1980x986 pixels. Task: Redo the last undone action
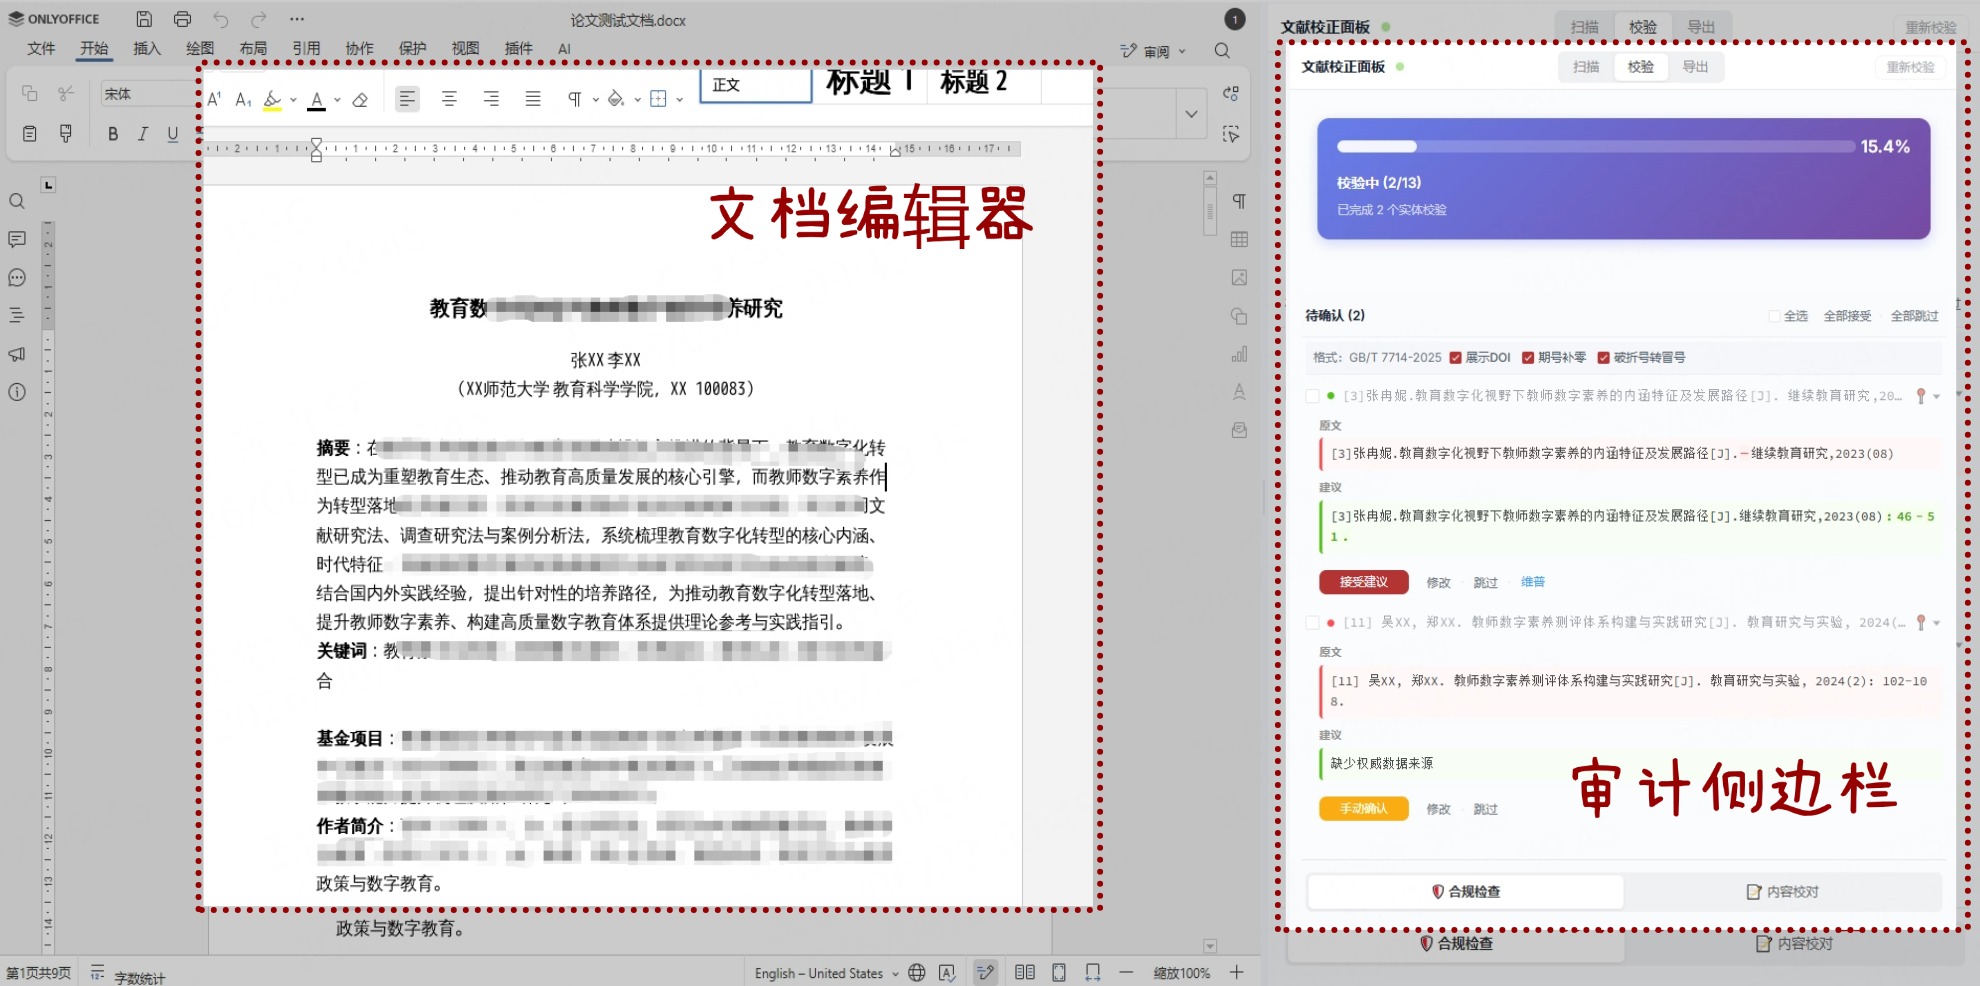click(x=259, y=19)
